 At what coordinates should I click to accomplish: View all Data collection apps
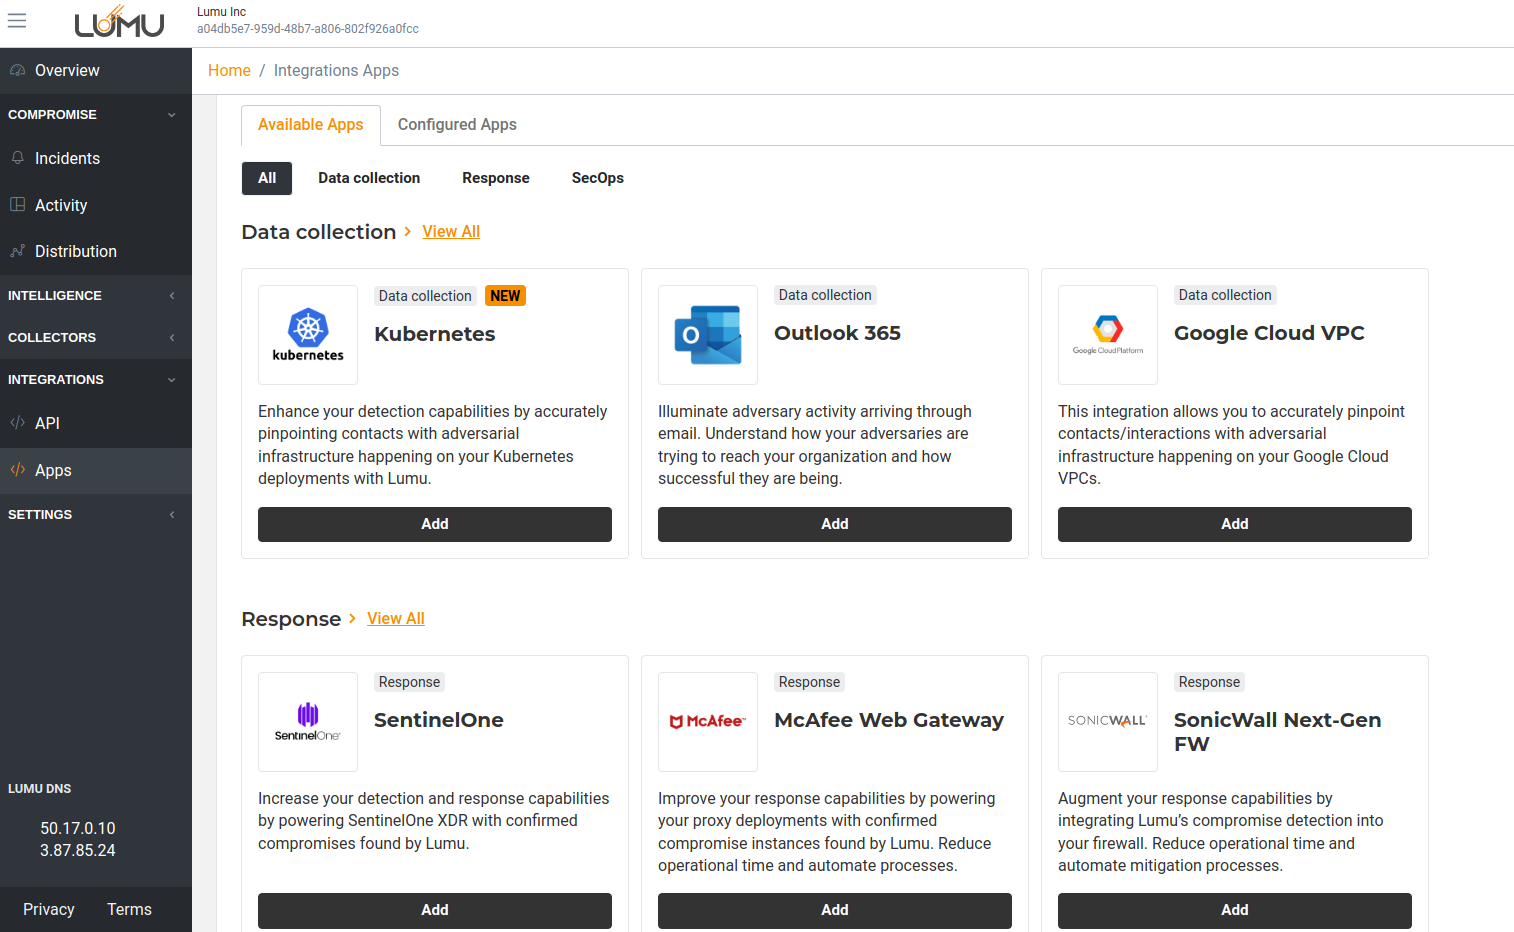pyautogui.click(x=451, y=232)
